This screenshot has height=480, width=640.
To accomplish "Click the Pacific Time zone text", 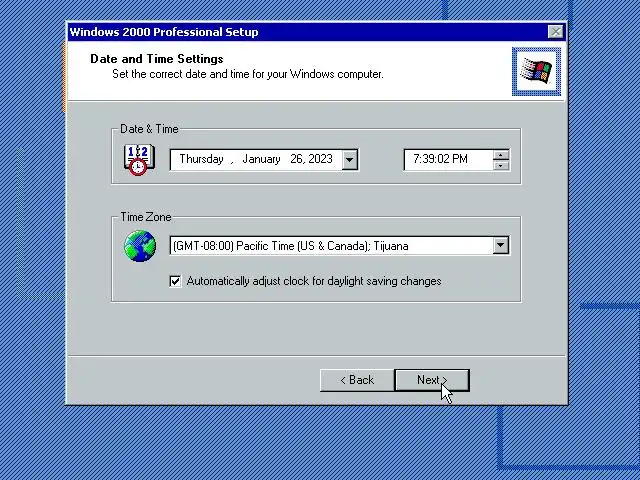I will (291, 246).
